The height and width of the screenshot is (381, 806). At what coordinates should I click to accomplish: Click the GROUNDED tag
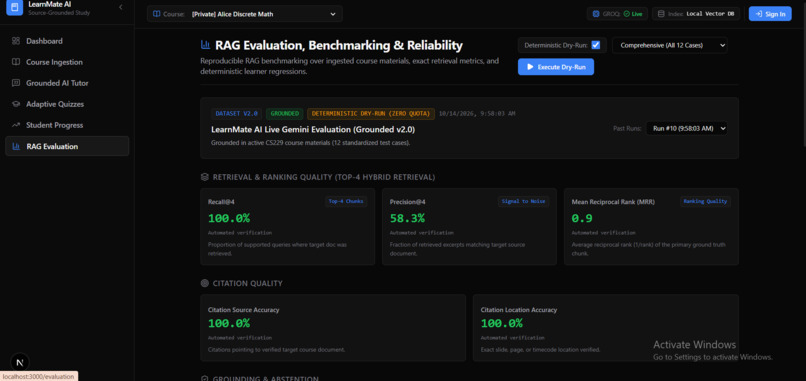(284, 114)
